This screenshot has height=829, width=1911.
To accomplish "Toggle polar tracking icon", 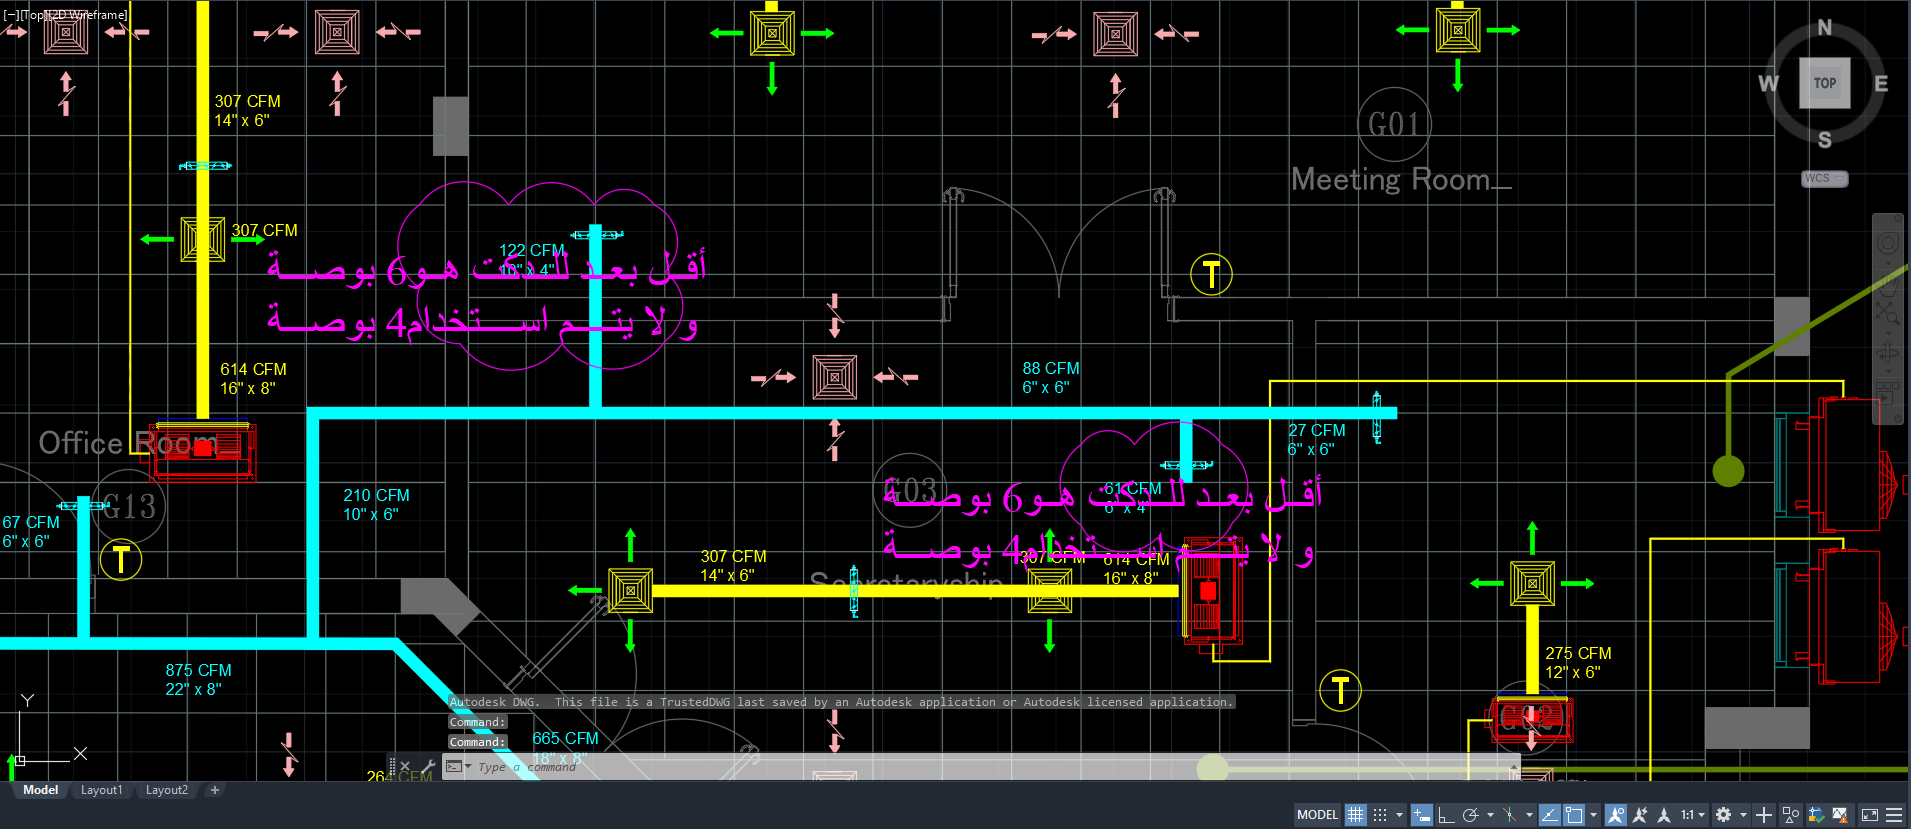I will pyautogui.click(x=1470, y=815).
